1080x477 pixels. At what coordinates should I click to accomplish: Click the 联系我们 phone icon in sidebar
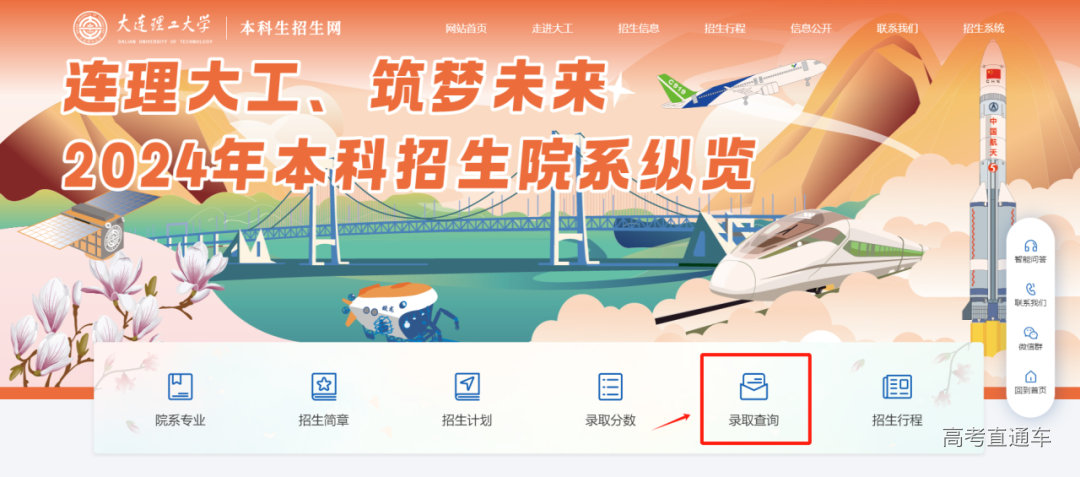1030,289
